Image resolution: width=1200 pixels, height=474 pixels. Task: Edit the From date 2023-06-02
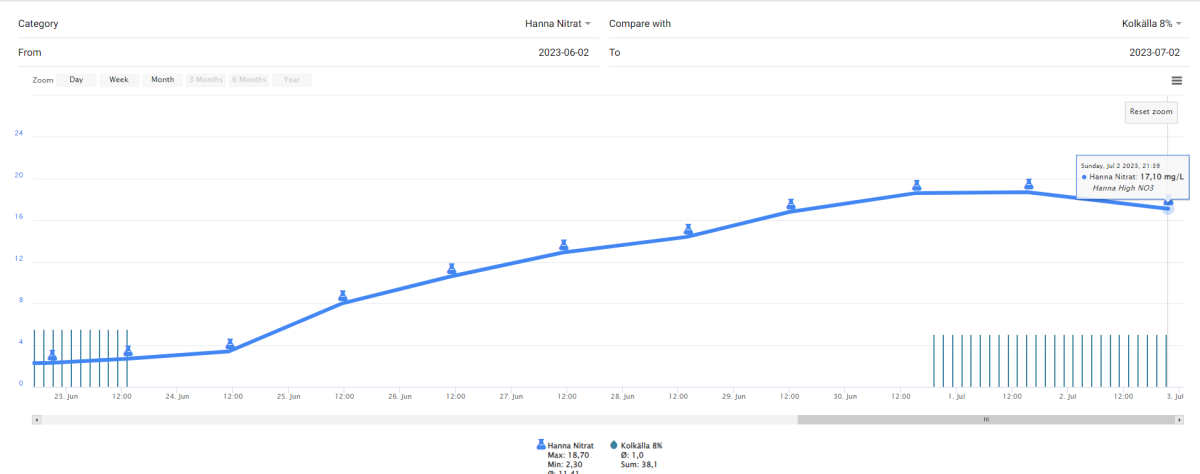pyautogui.click(x=564, y=52)
